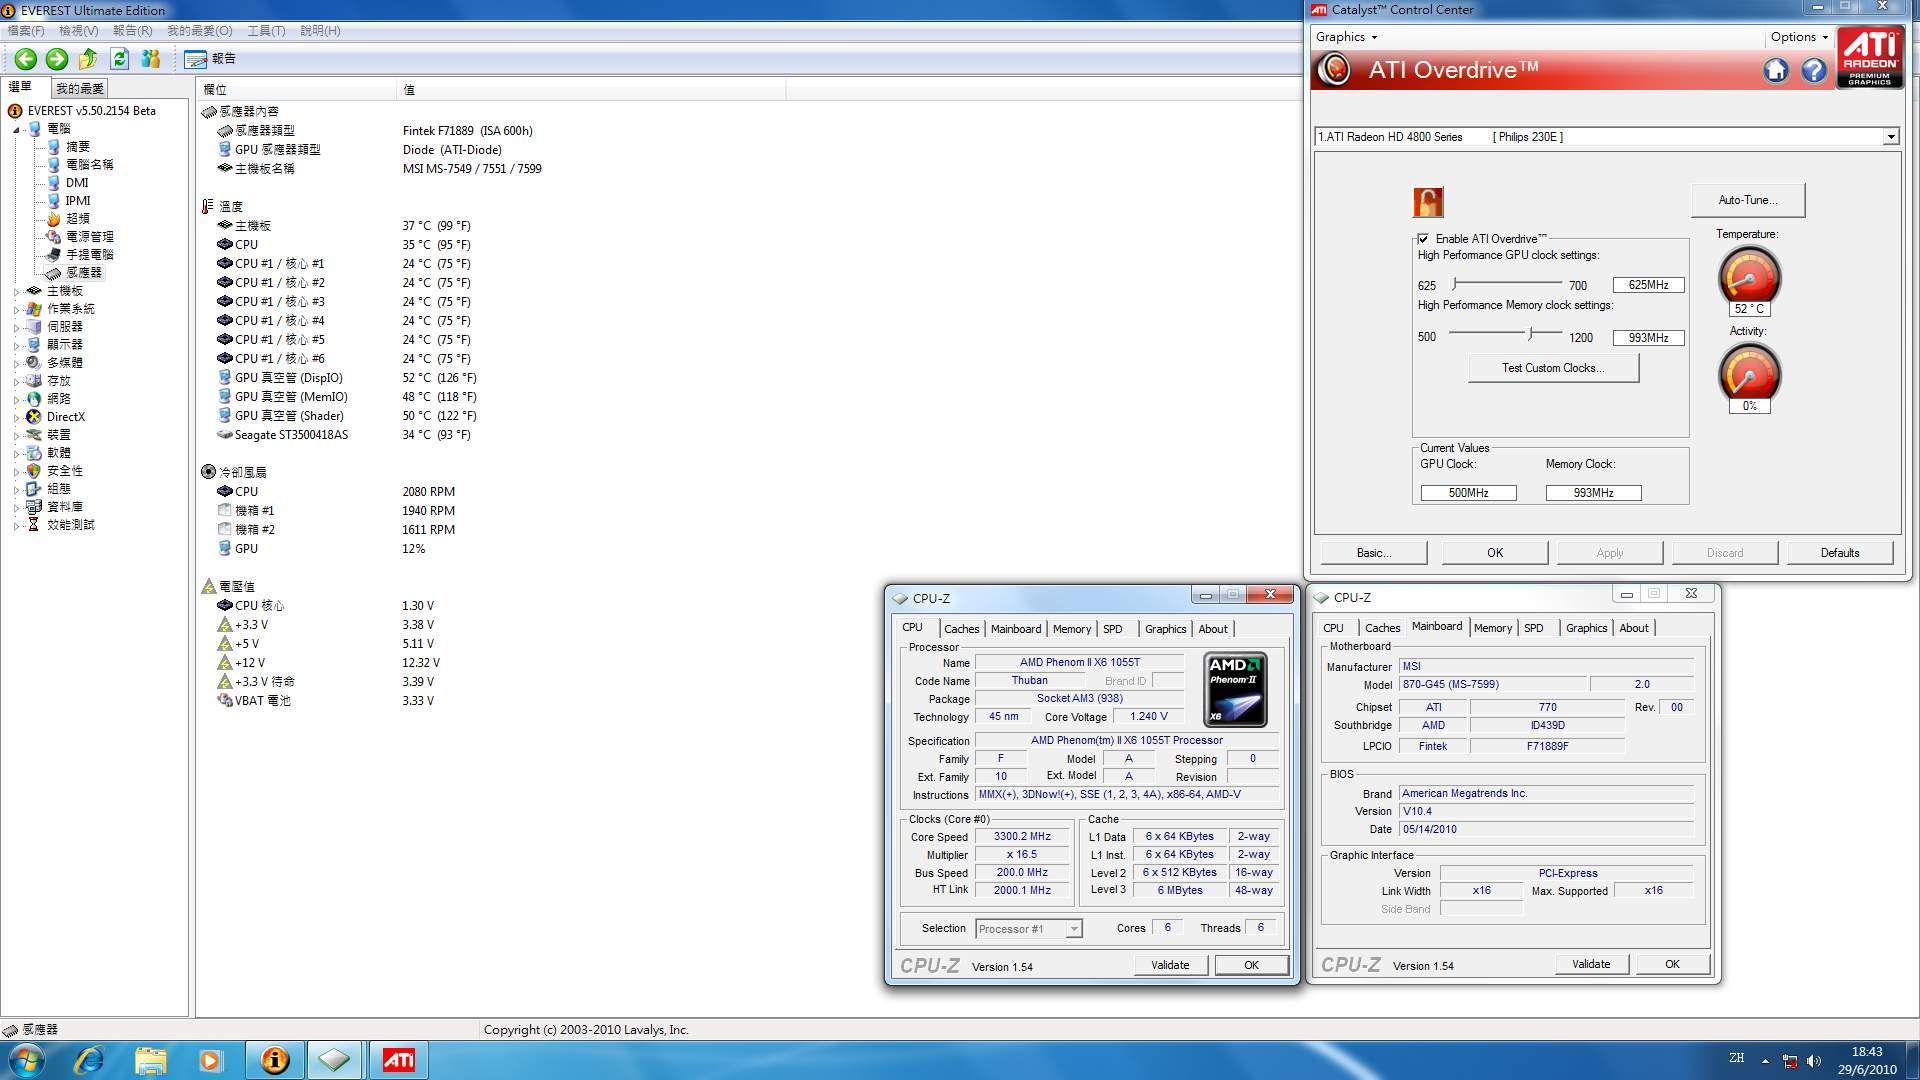Click the green Back arrow in EVEREST toolbar
The image size is (1920, 1080).
point(26,59)
